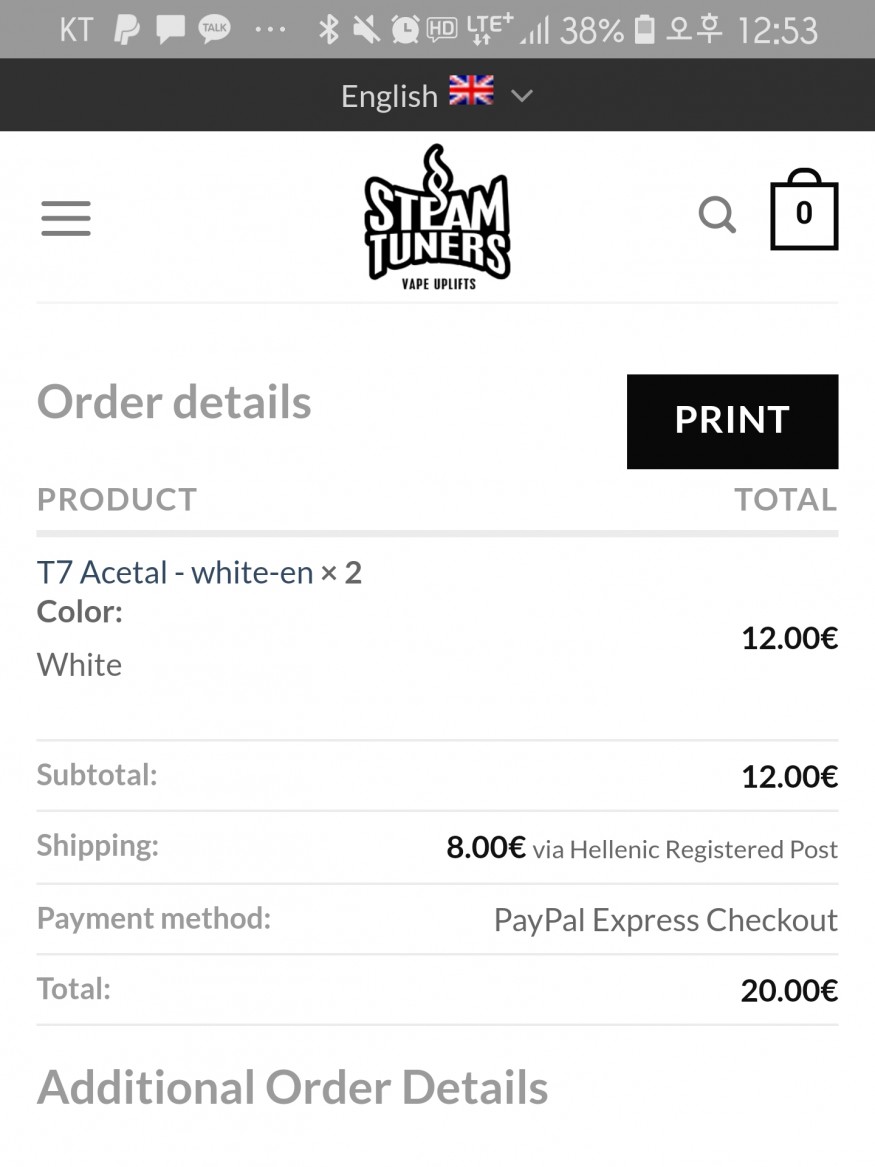Viewport: 875px width, 1167px height.
Task: Click the language selector chevron arrow
Action: point(522,96)
